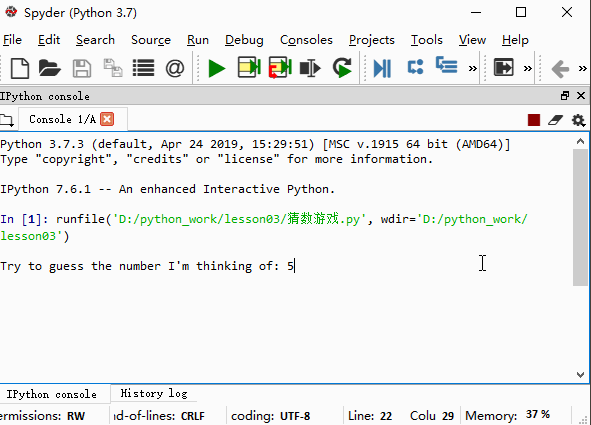Save the current file
The image size is (591, 425).
(81, 68)
